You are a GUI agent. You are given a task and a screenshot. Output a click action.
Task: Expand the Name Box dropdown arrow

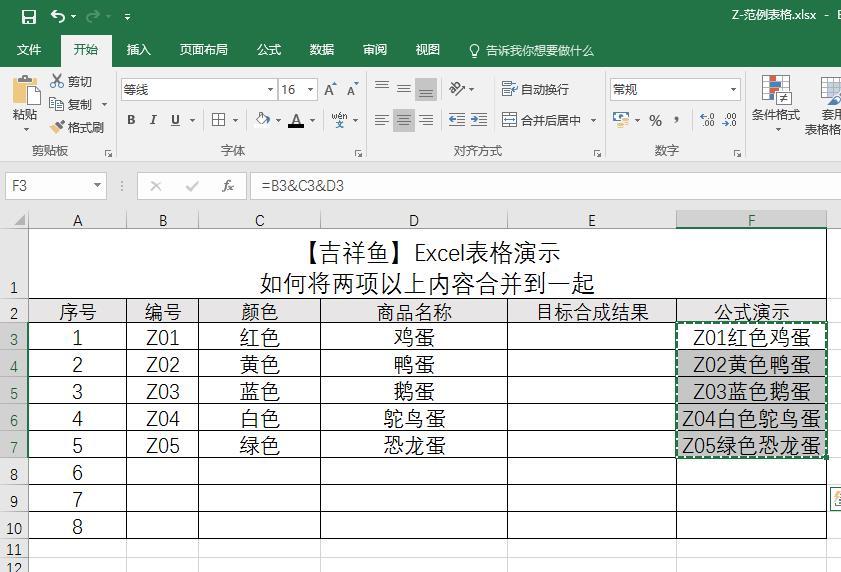tap(97, 186)
